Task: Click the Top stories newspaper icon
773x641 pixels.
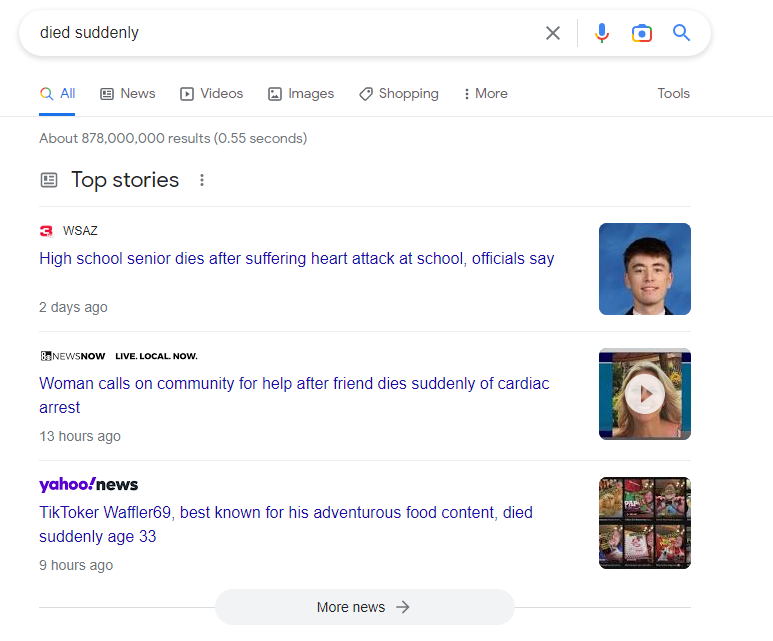Action: [49, 180]
